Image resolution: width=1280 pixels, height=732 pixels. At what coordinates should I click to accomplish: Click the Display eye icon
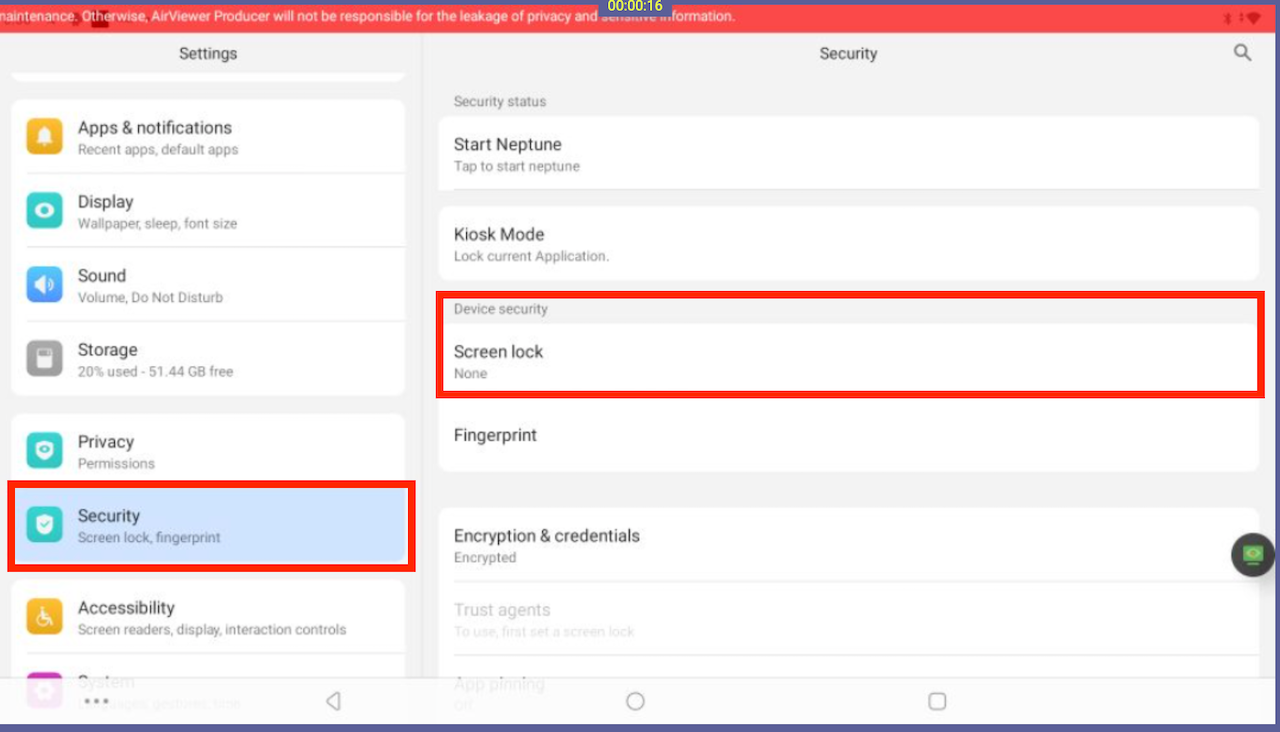[44, 210]
